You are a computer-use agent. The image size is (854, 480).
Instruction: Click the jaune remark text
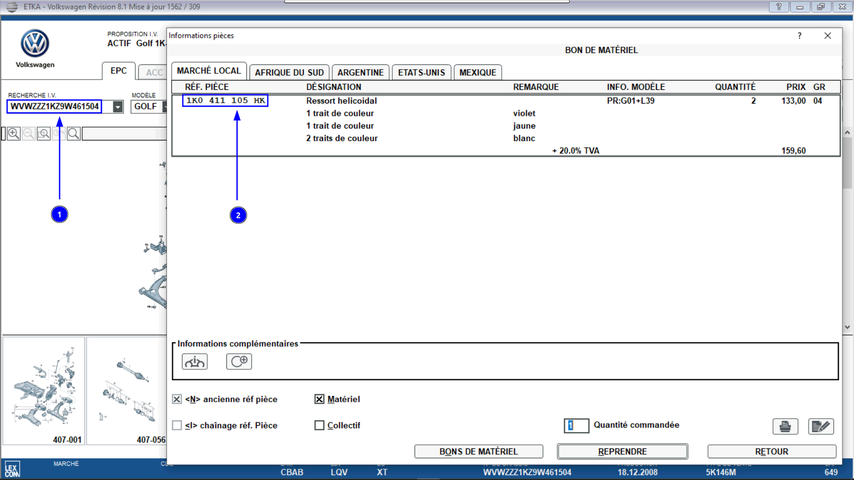pyautogui.click(x=524, y=126)
